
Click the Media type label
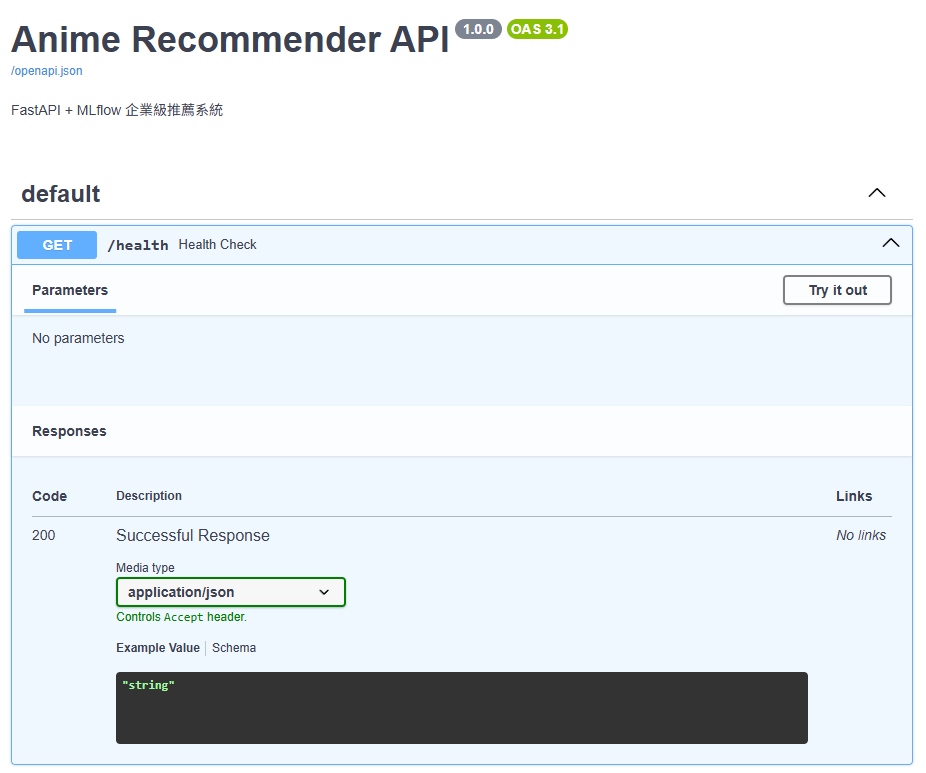point(145,568)
